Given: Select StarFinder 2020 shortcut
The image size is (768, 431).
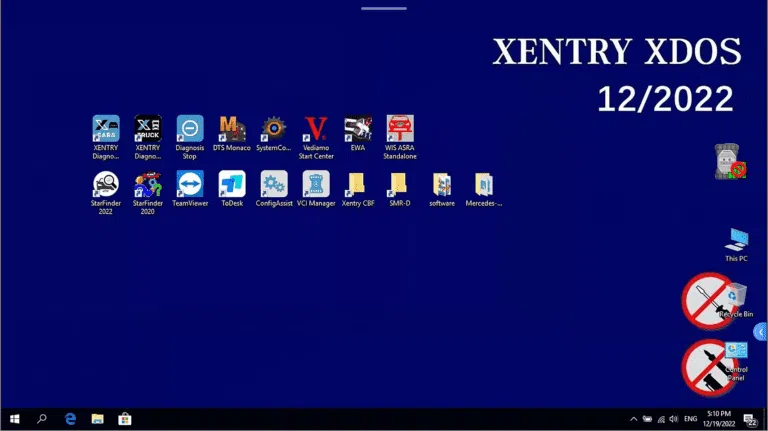Looking at the screenshot, I should coord(148,192).
